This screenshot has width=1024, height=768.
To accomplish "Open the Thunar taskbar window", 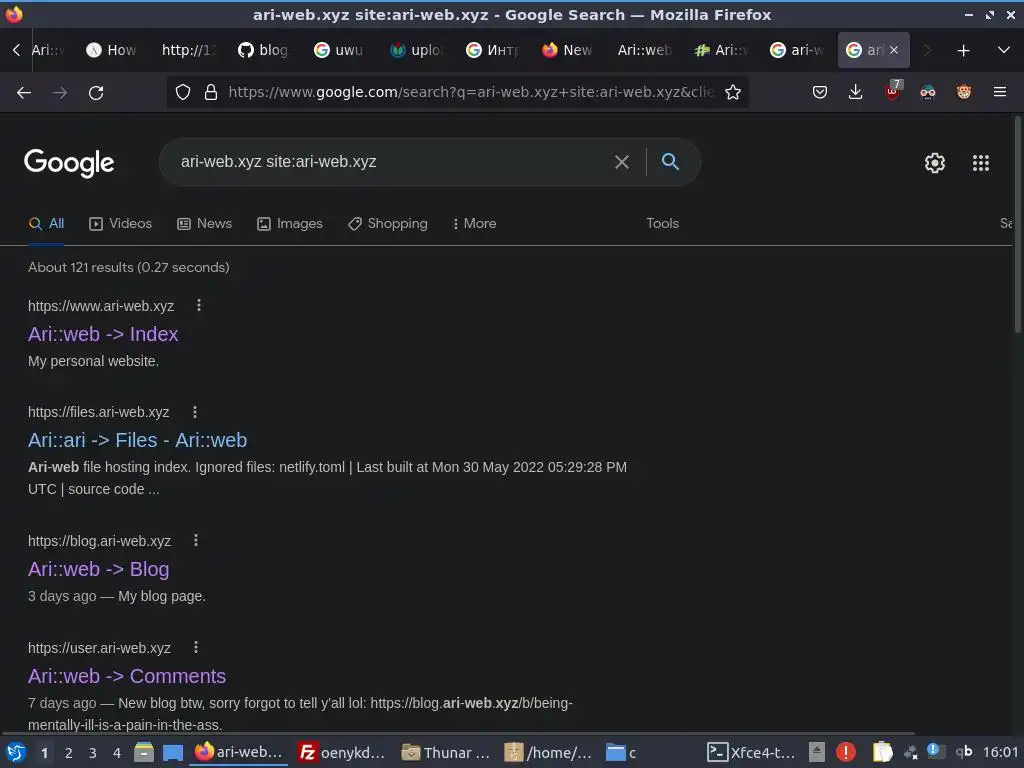I will (x=445, y=752).
